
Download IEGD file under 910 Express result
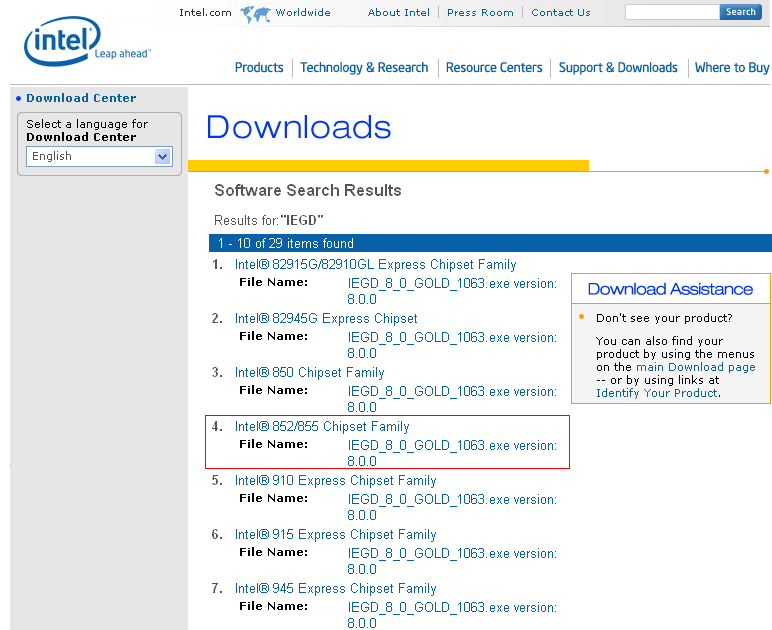coord(452,507)
